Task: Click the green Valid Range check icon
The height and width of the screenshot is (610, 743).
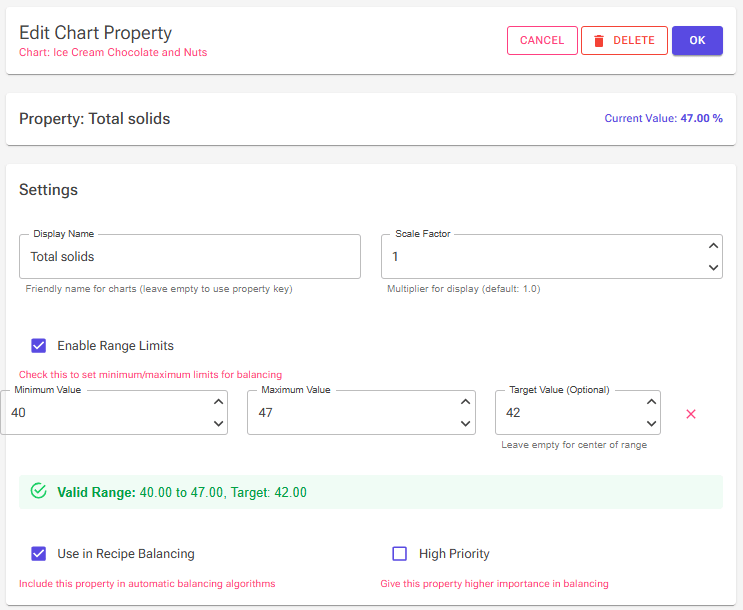Action: point(38,491)
